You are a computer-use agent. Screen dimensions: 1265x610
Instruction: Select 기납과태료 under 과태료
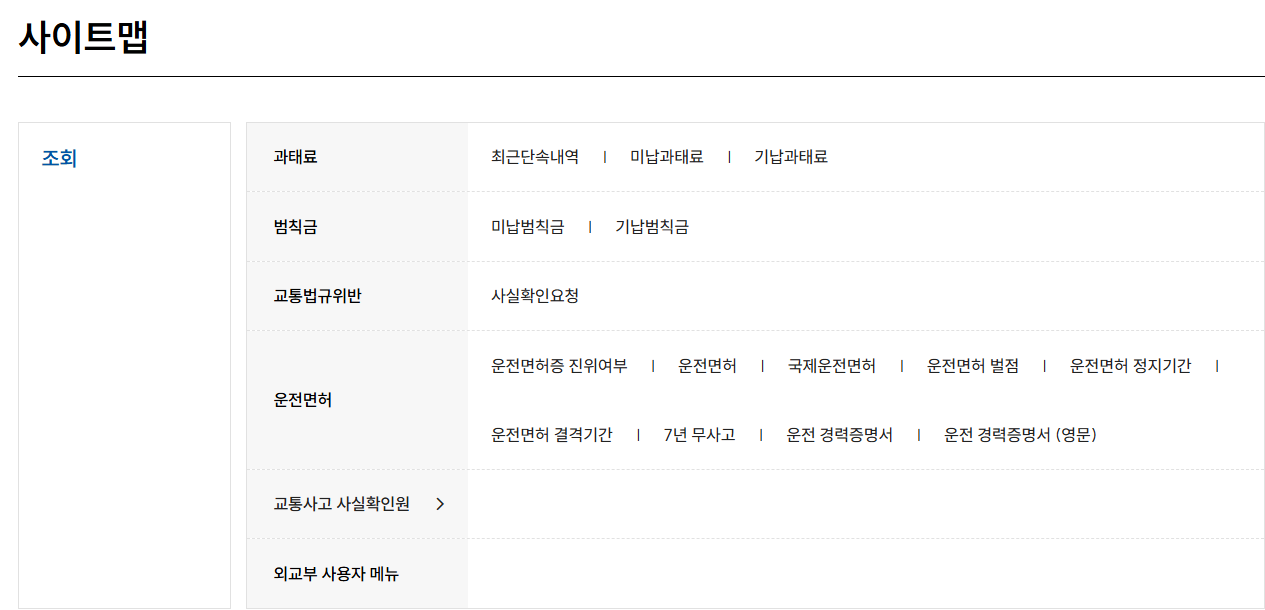[791, 156]
